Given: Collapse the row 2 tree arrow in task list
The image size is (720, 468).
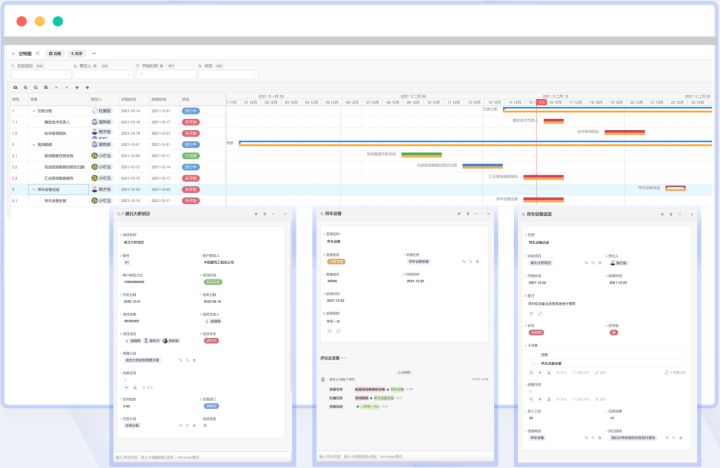Looking at the screenshot, I should pyautogui.click(x=33, y=144).
